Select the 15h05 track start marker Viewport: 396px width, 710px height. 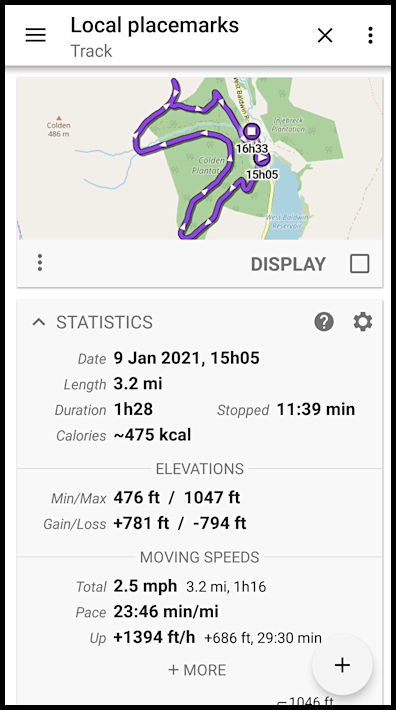click(x=262, y=158)
